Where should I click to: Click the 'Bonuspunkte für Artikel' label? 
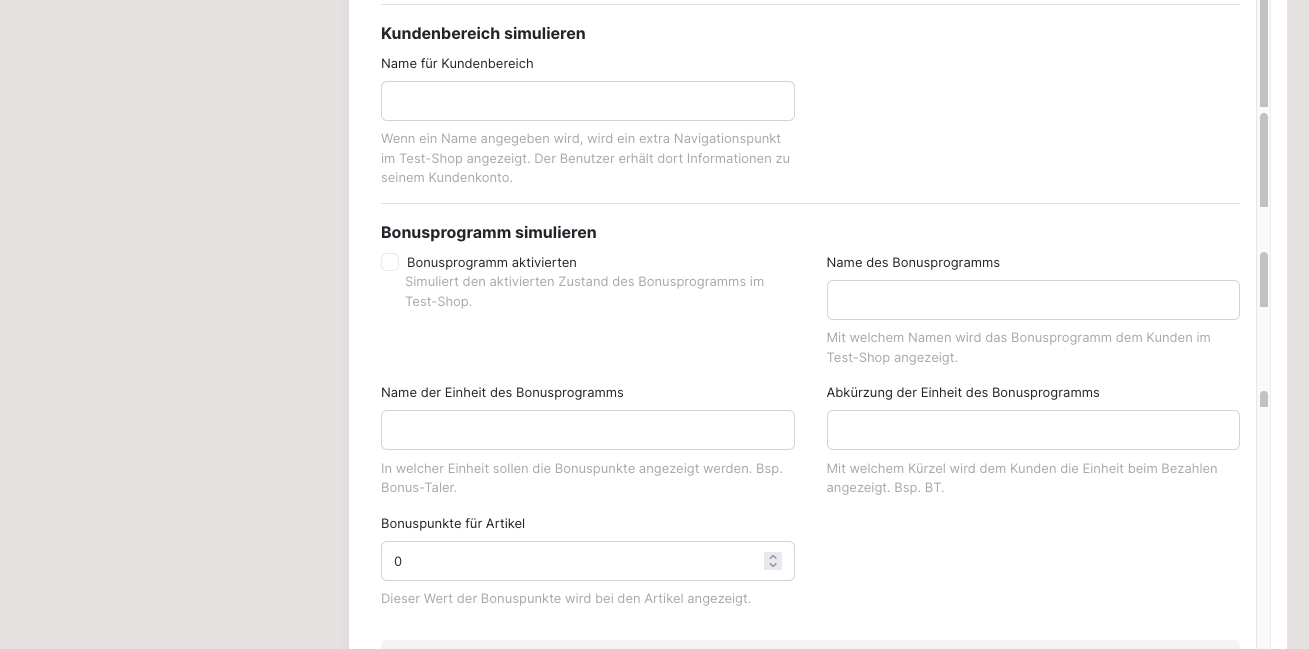tap(453, 523)
